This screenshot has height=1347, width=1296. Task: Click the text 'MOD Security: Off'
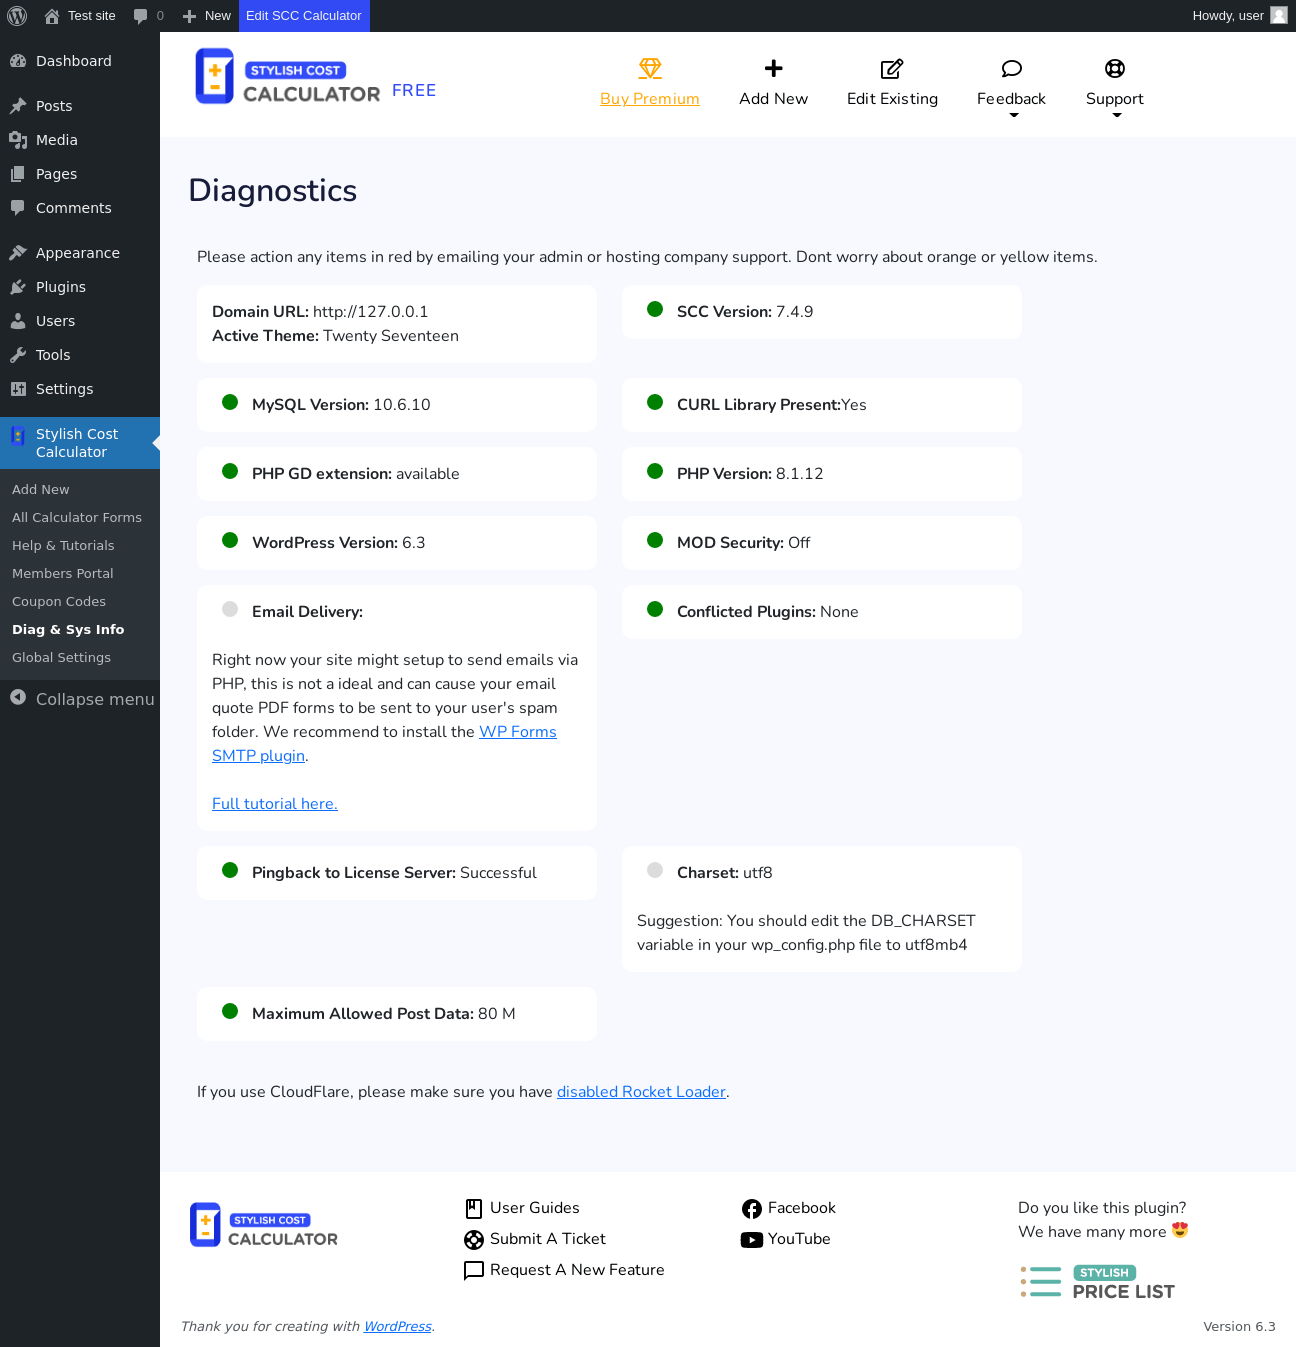click(744, 543)
